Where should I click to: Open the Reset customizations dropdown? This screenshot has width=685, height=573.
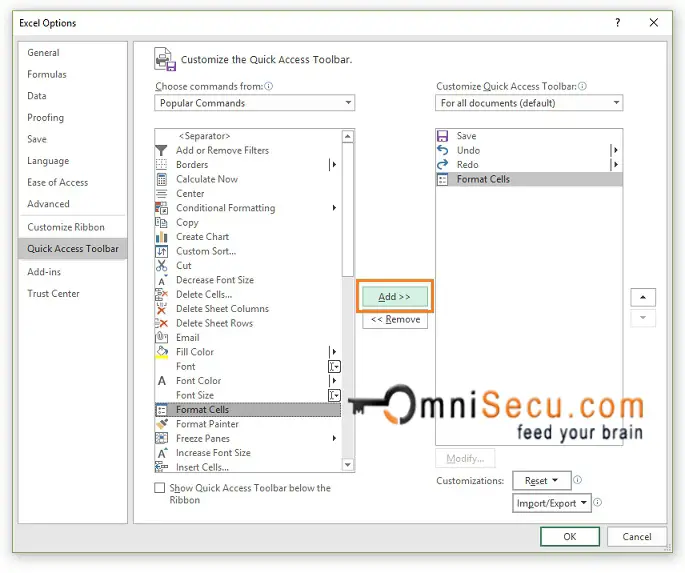[x=541, y=480]
